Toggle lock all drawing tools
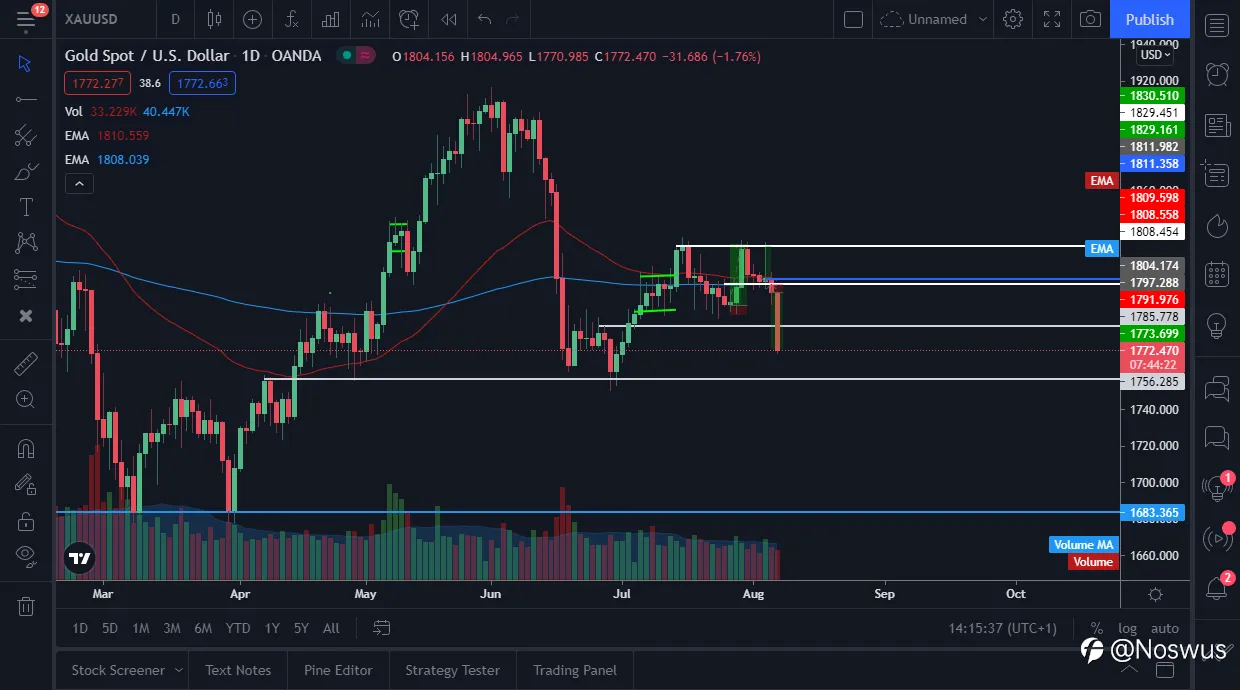The height and width of the screenshot is (690, 1240). tap(26, 521)
